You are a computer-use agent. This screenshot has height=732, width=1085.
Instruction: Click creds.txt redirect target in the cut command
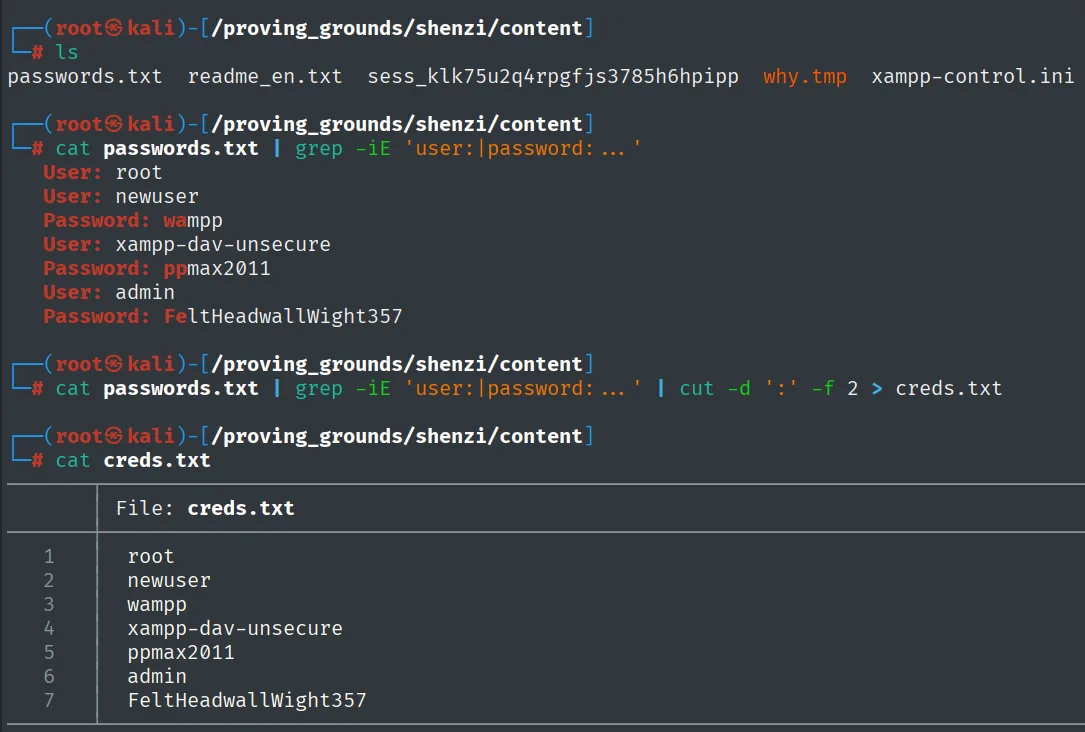pos(949,389)
